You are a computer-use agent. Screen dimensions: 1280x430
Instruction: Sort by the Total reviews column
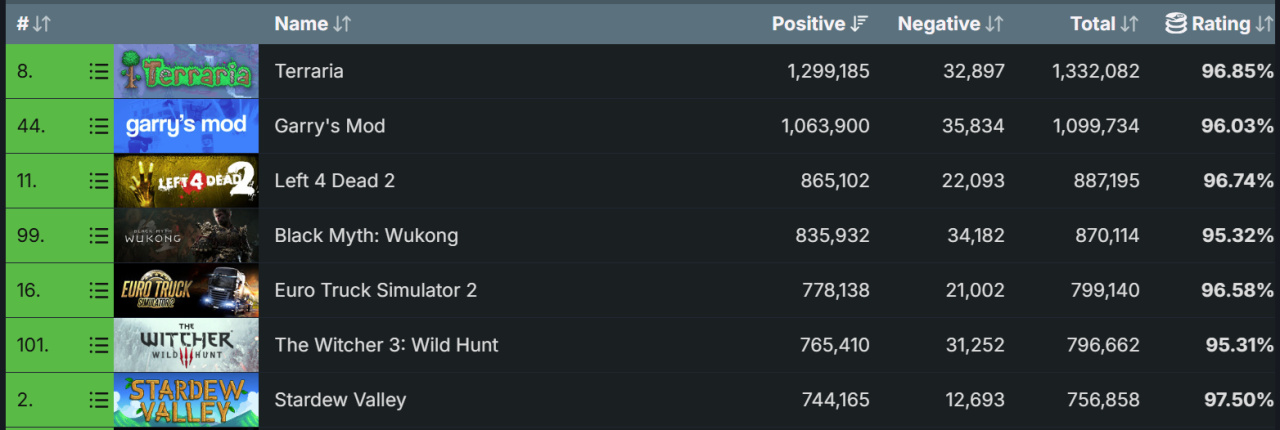coord(1104,23)
